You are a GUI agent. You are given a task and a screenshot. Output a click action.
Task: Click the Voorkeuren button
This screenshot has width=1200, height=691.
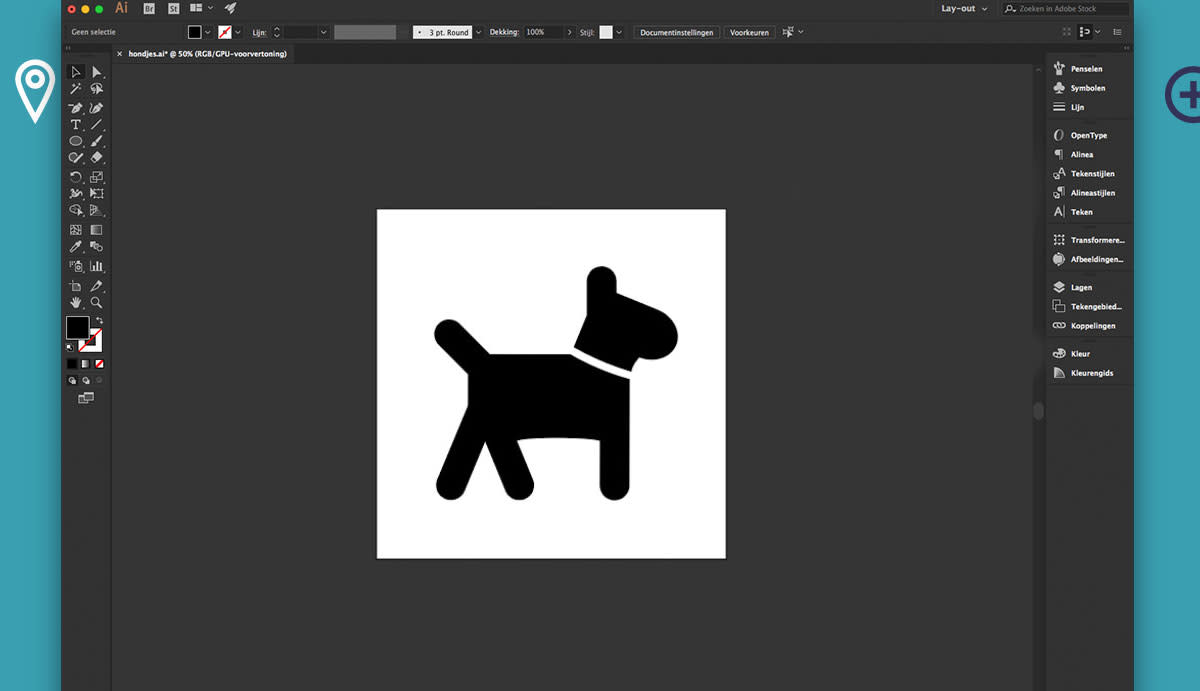click(750, 32)
